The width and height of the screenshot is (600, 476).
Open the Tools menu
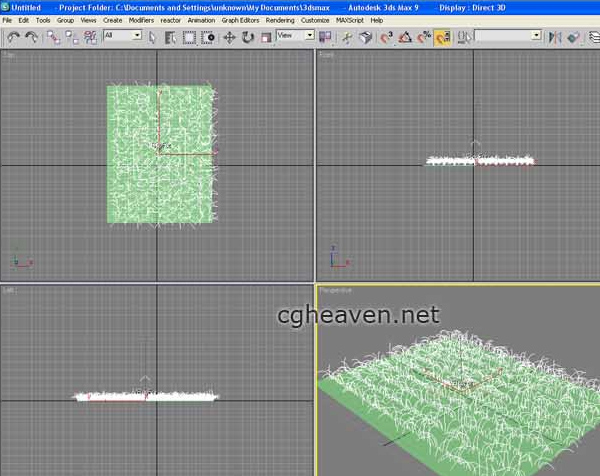(43, 20)
